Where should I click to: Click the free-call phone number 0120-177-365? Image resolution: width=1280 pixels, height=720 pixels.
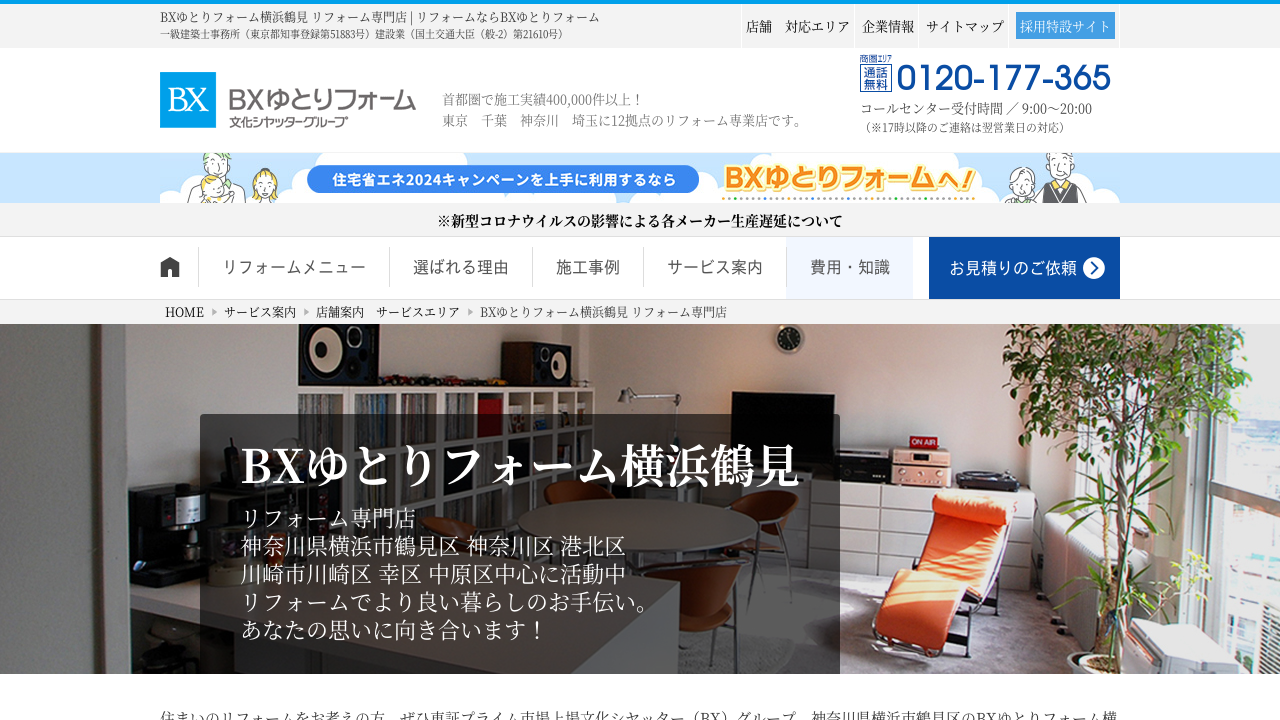1002,77
